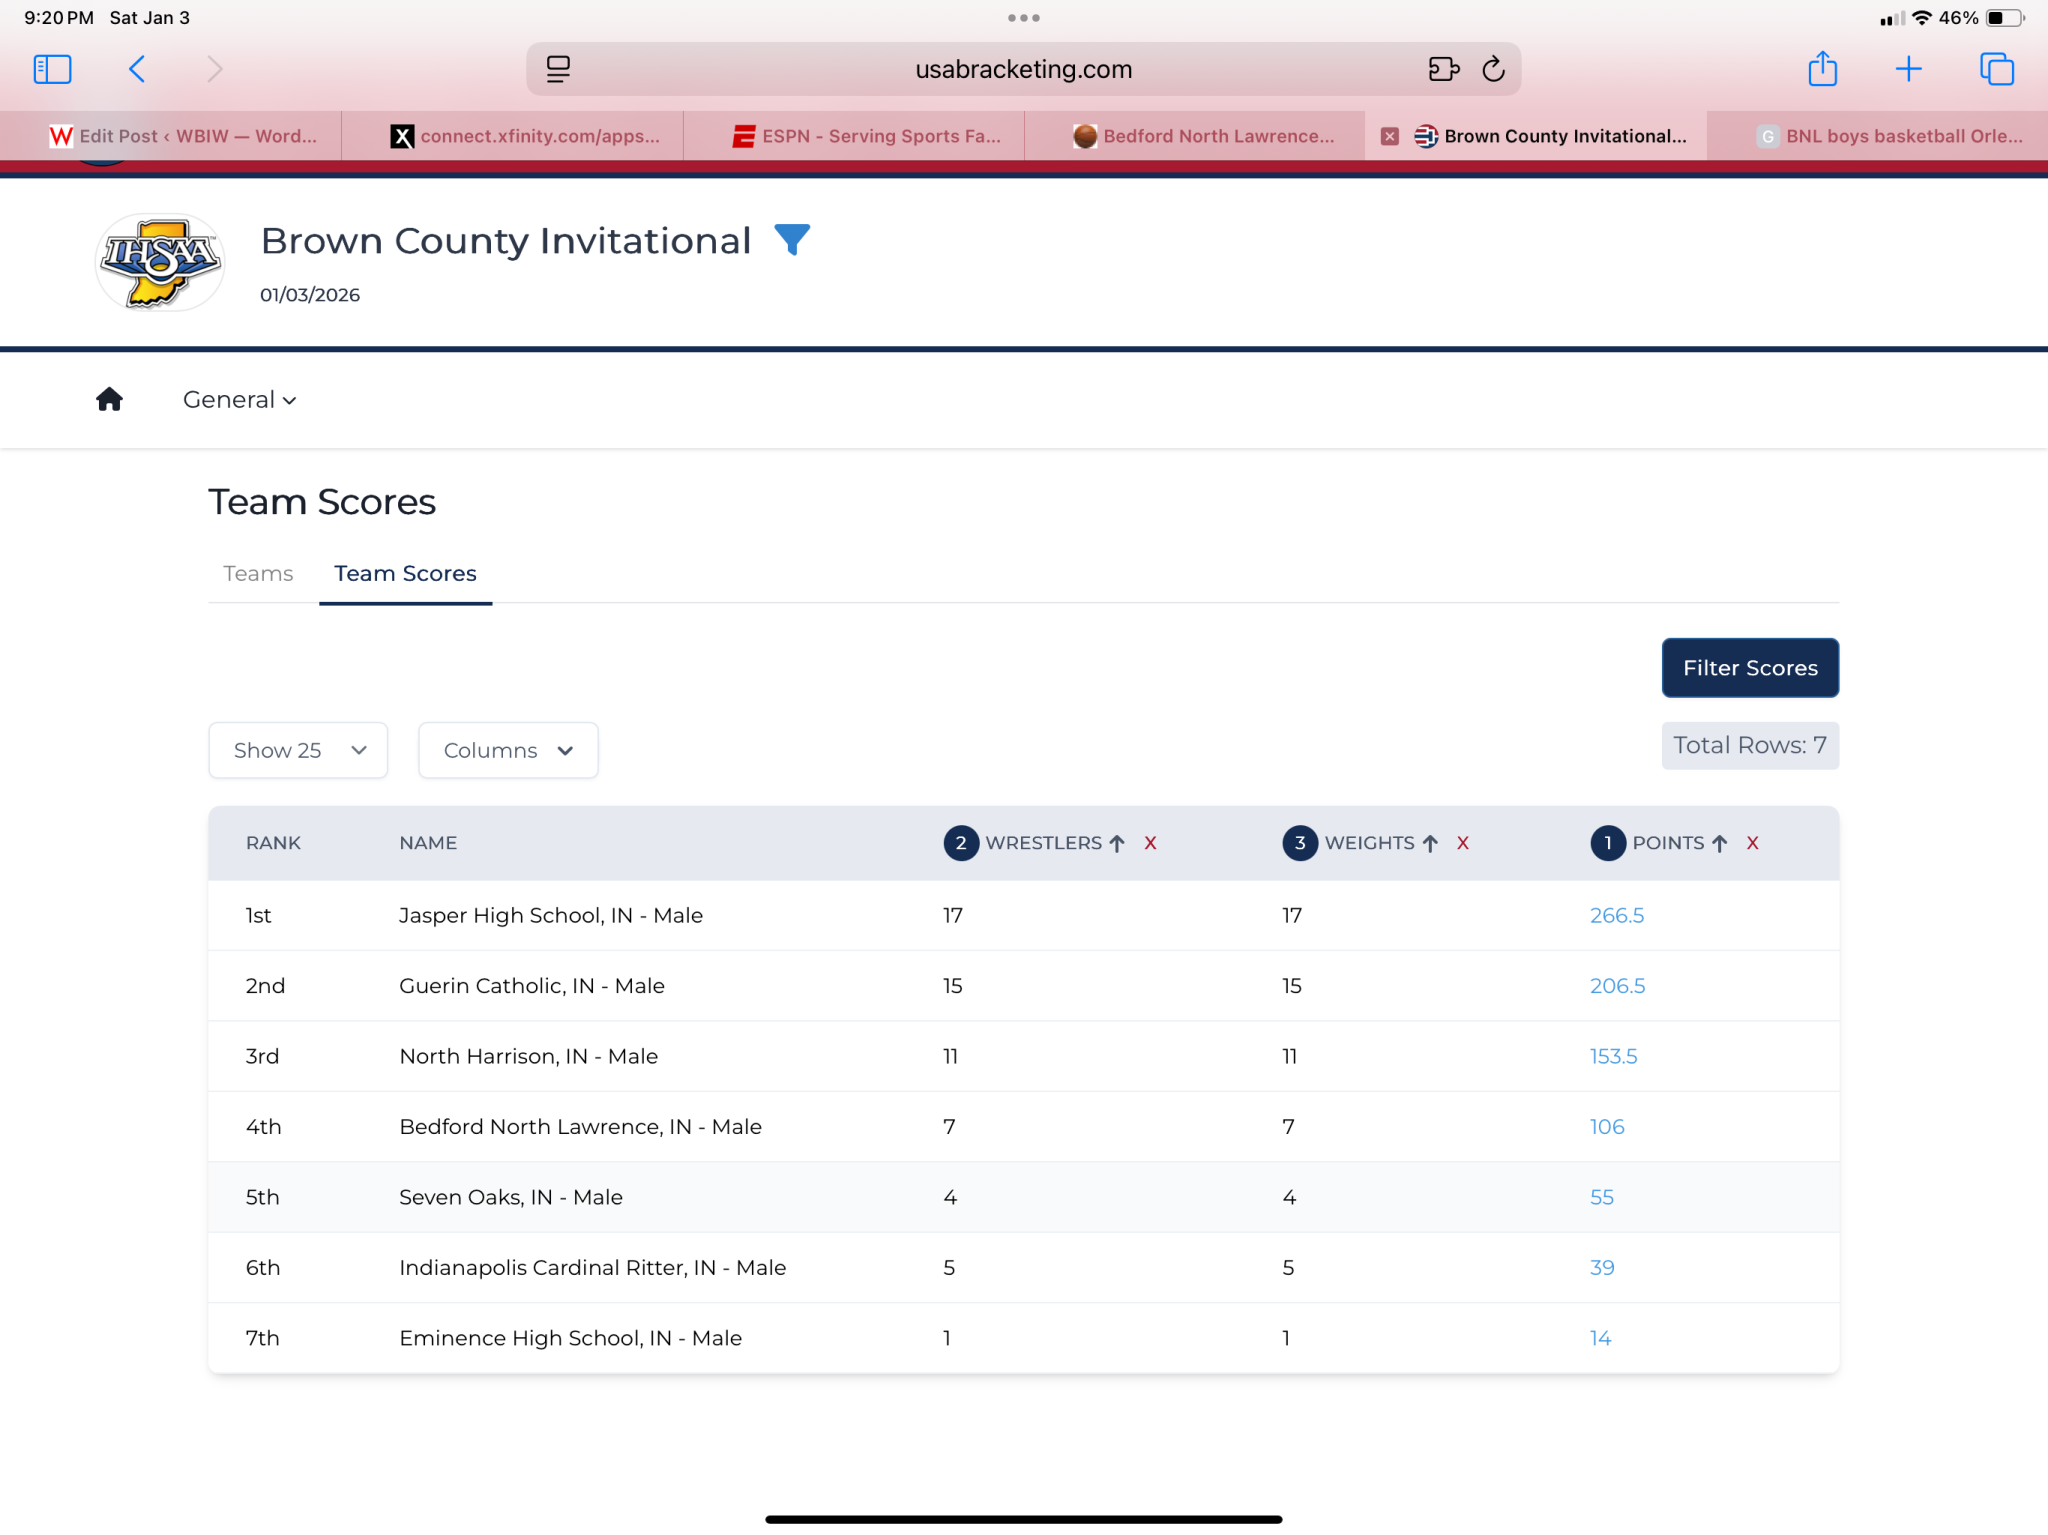Expand the General menu
Screen dimensions: 2048x1535
coord(239,399)
